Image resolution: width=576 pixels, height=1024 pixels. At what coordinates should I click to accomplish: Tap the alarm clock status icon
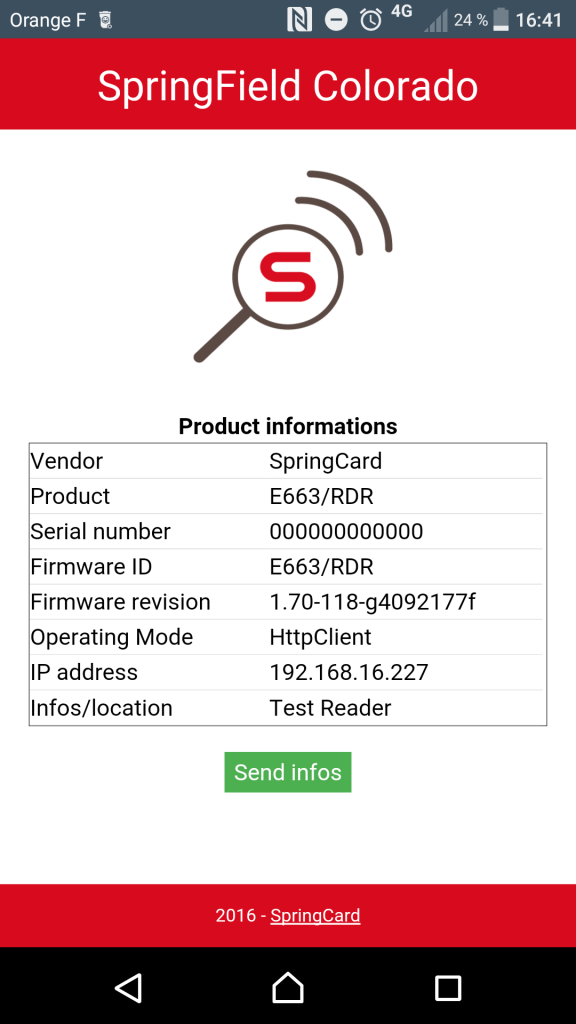371,20
